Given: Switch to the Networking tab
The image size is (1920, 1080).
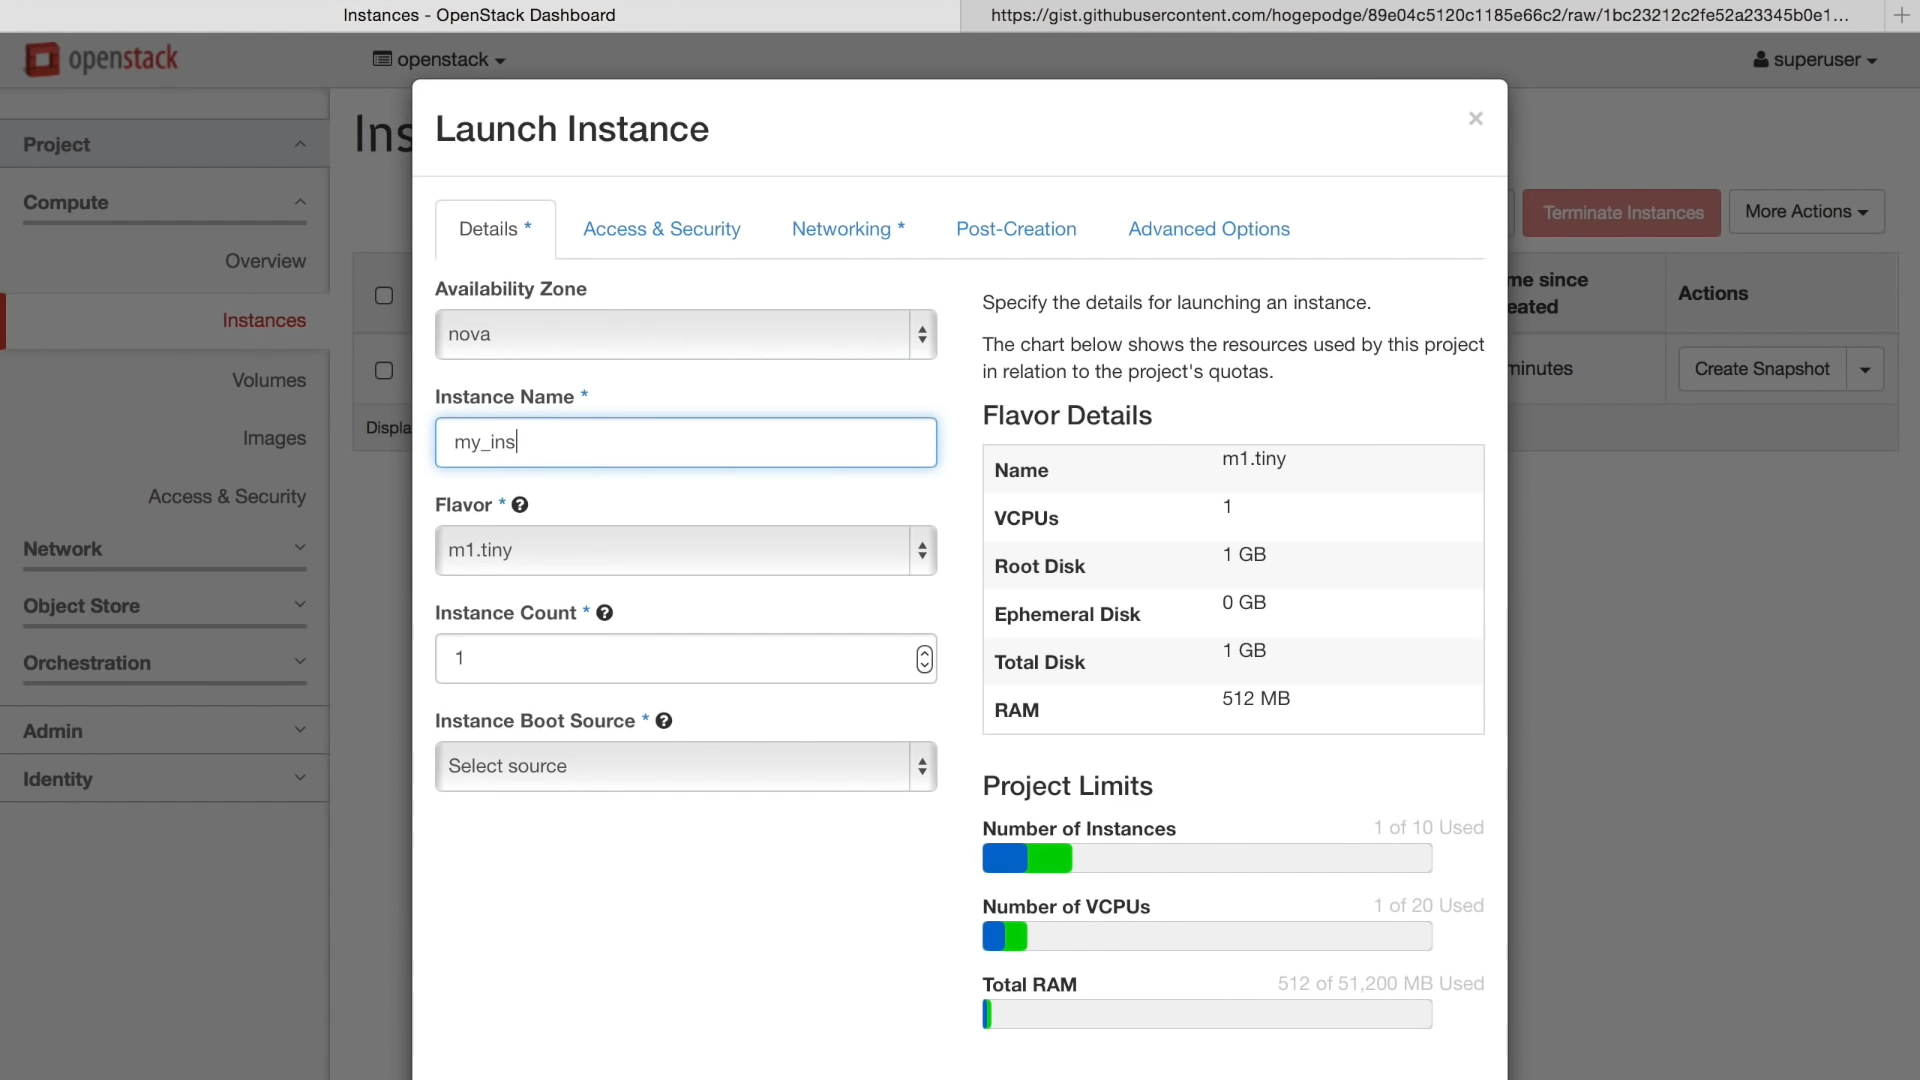Looking at the screenshot, I should 847,229.
